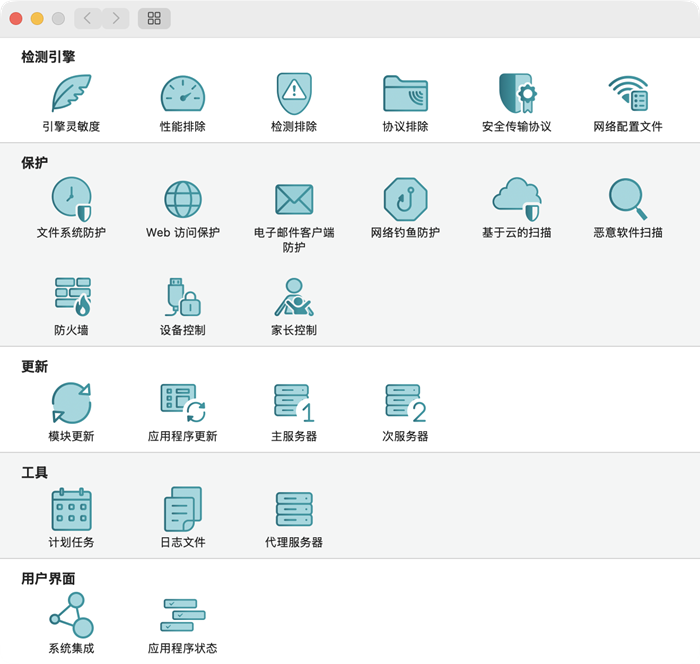The height and width of the screenshot is (664, 700).
Task: Open 模块更新 refresh icon
Action: pos(71,403)
